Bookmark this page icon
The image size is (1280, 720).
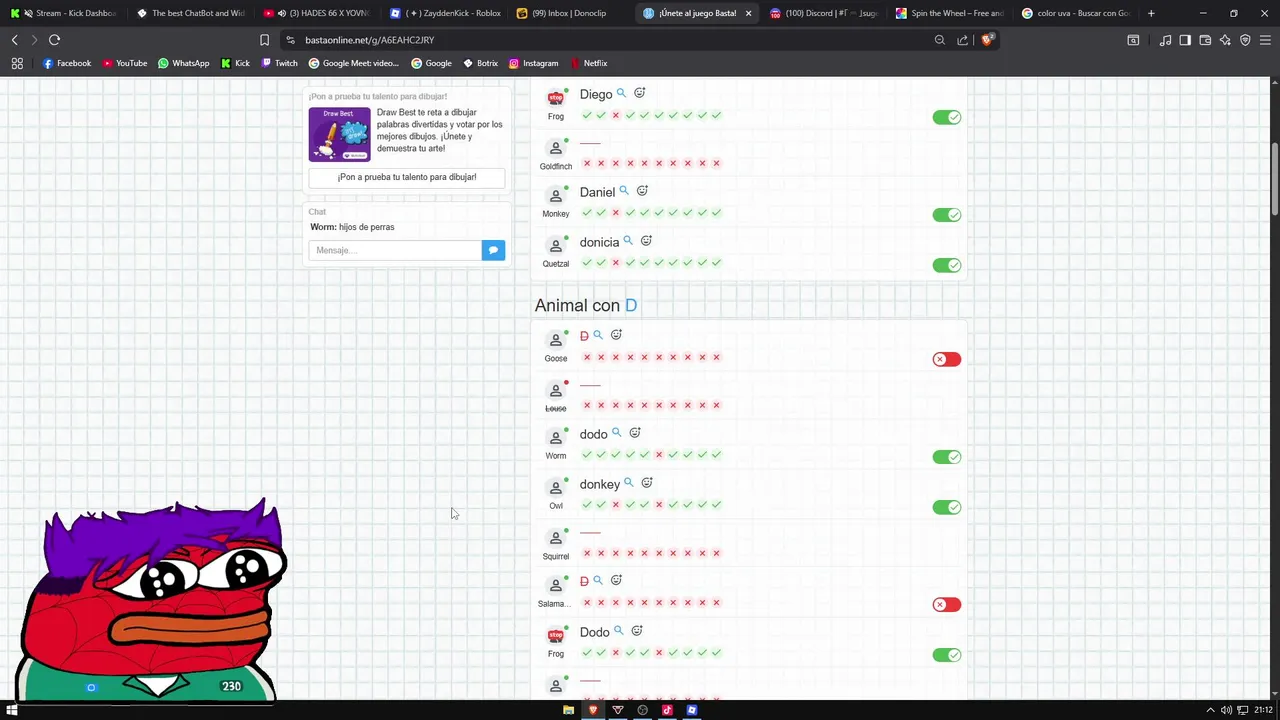264,40
